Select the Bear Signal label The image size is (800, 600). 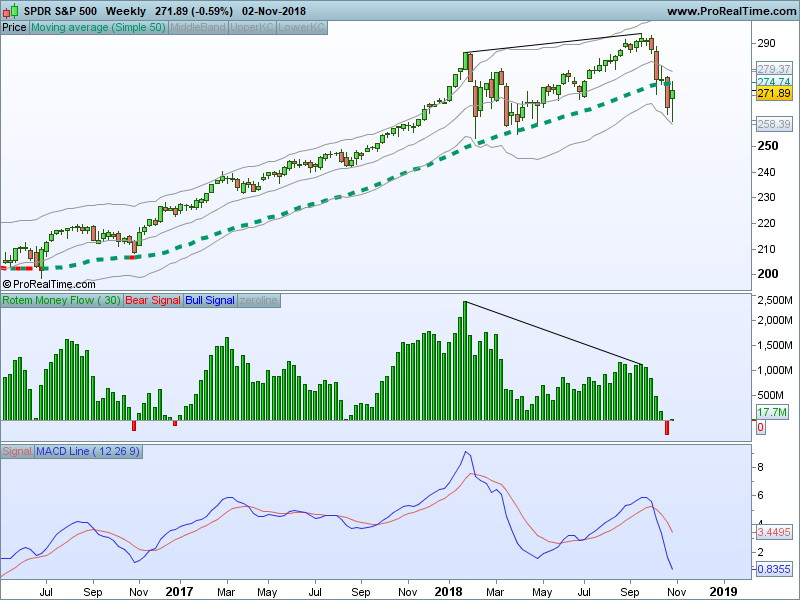pos(153,301)
